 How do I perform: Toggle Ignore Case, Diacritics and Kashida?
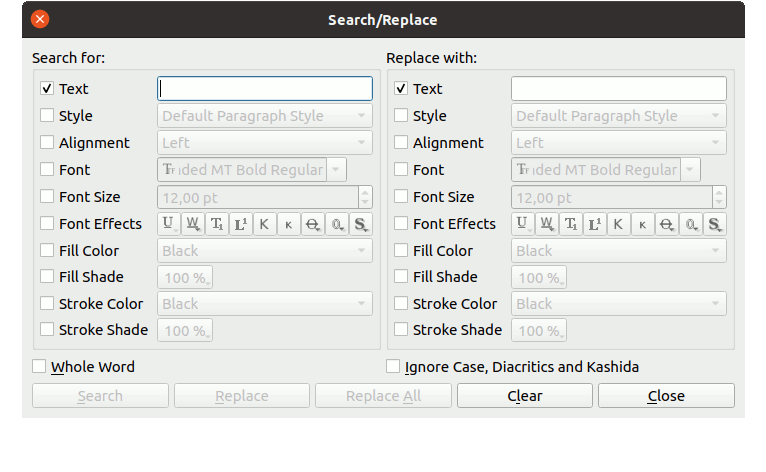(394, 367)
